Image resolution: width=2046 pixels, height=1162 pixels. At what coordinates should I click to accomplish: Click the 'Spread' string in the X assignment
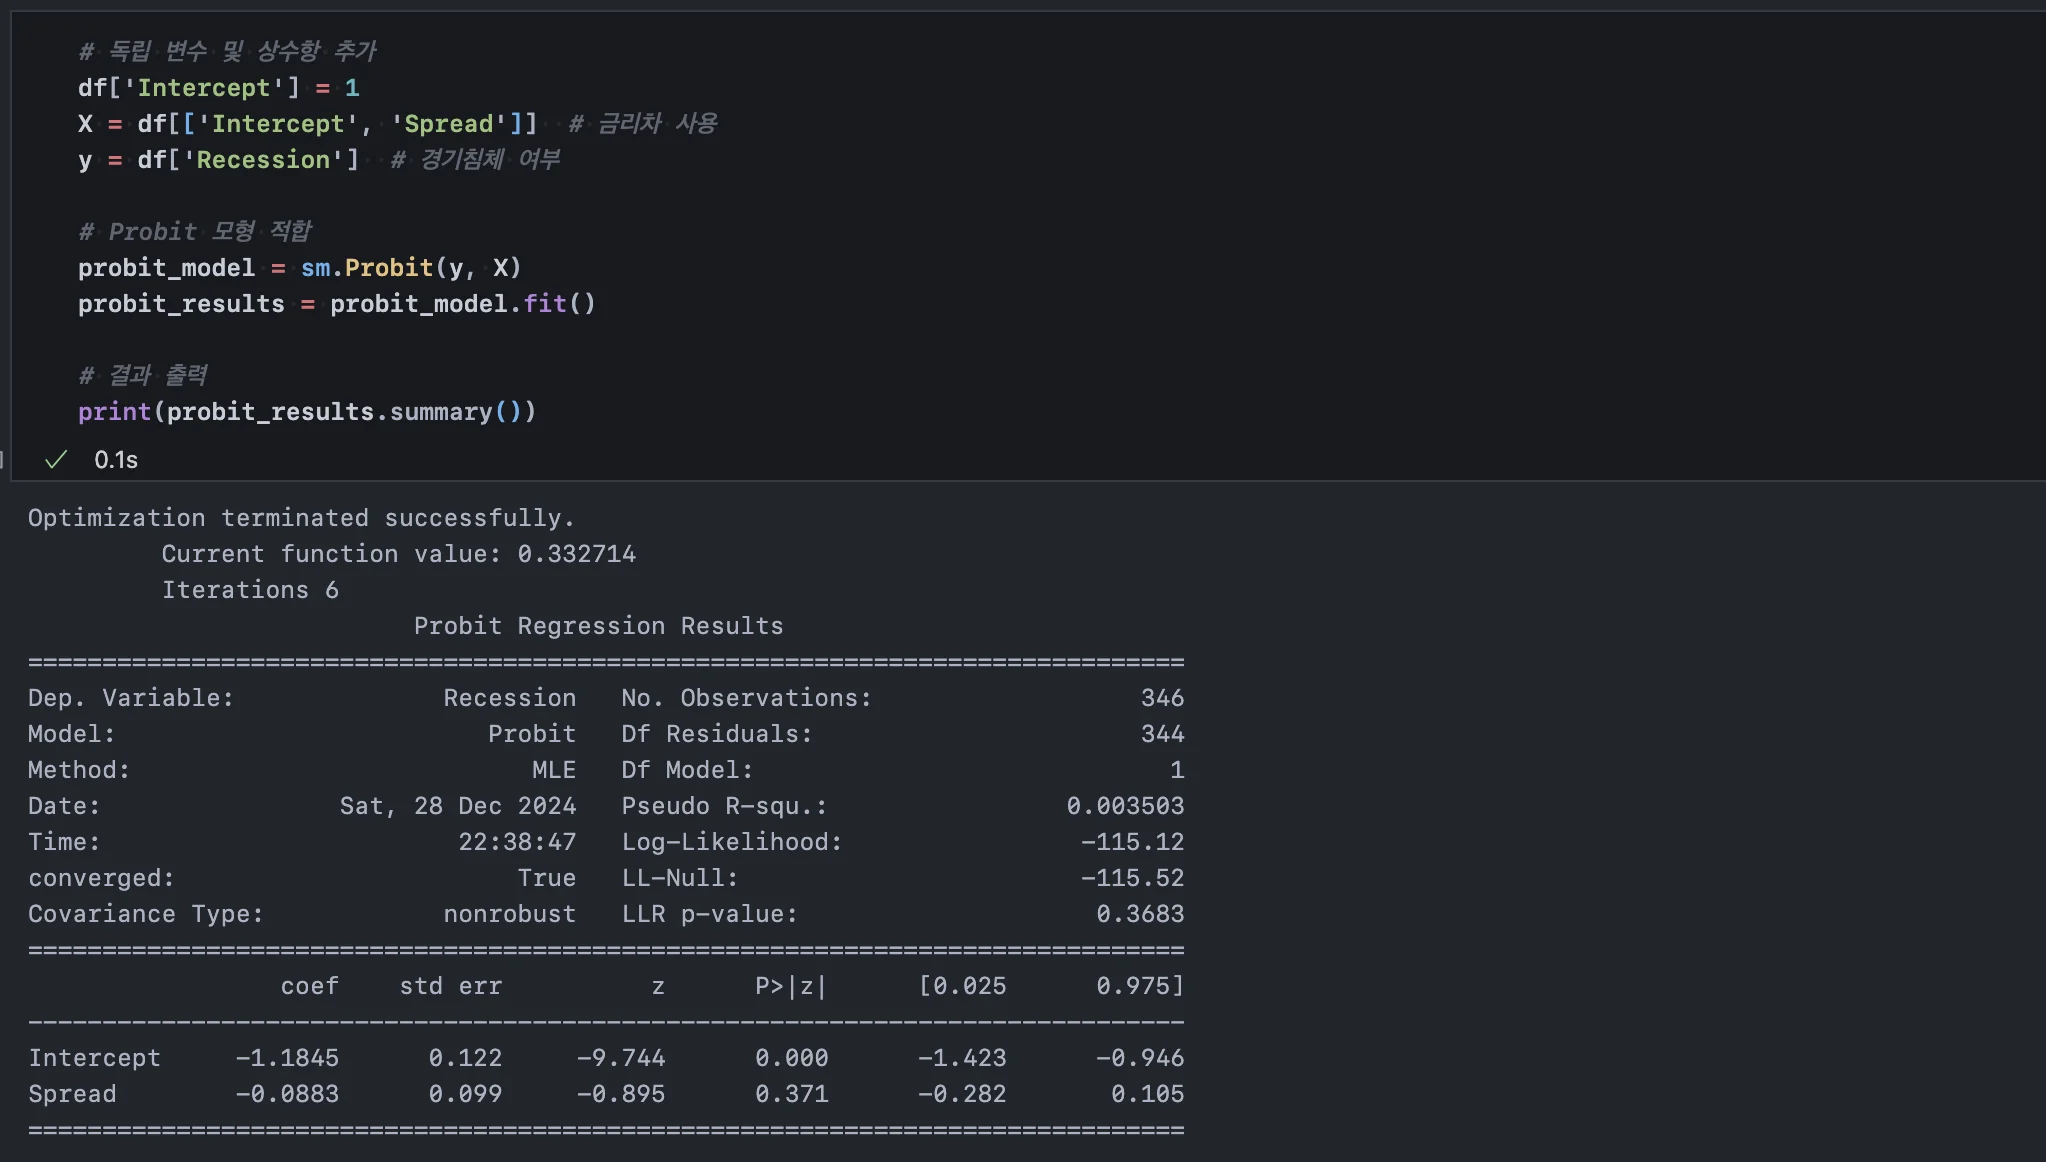coord(448,124)
